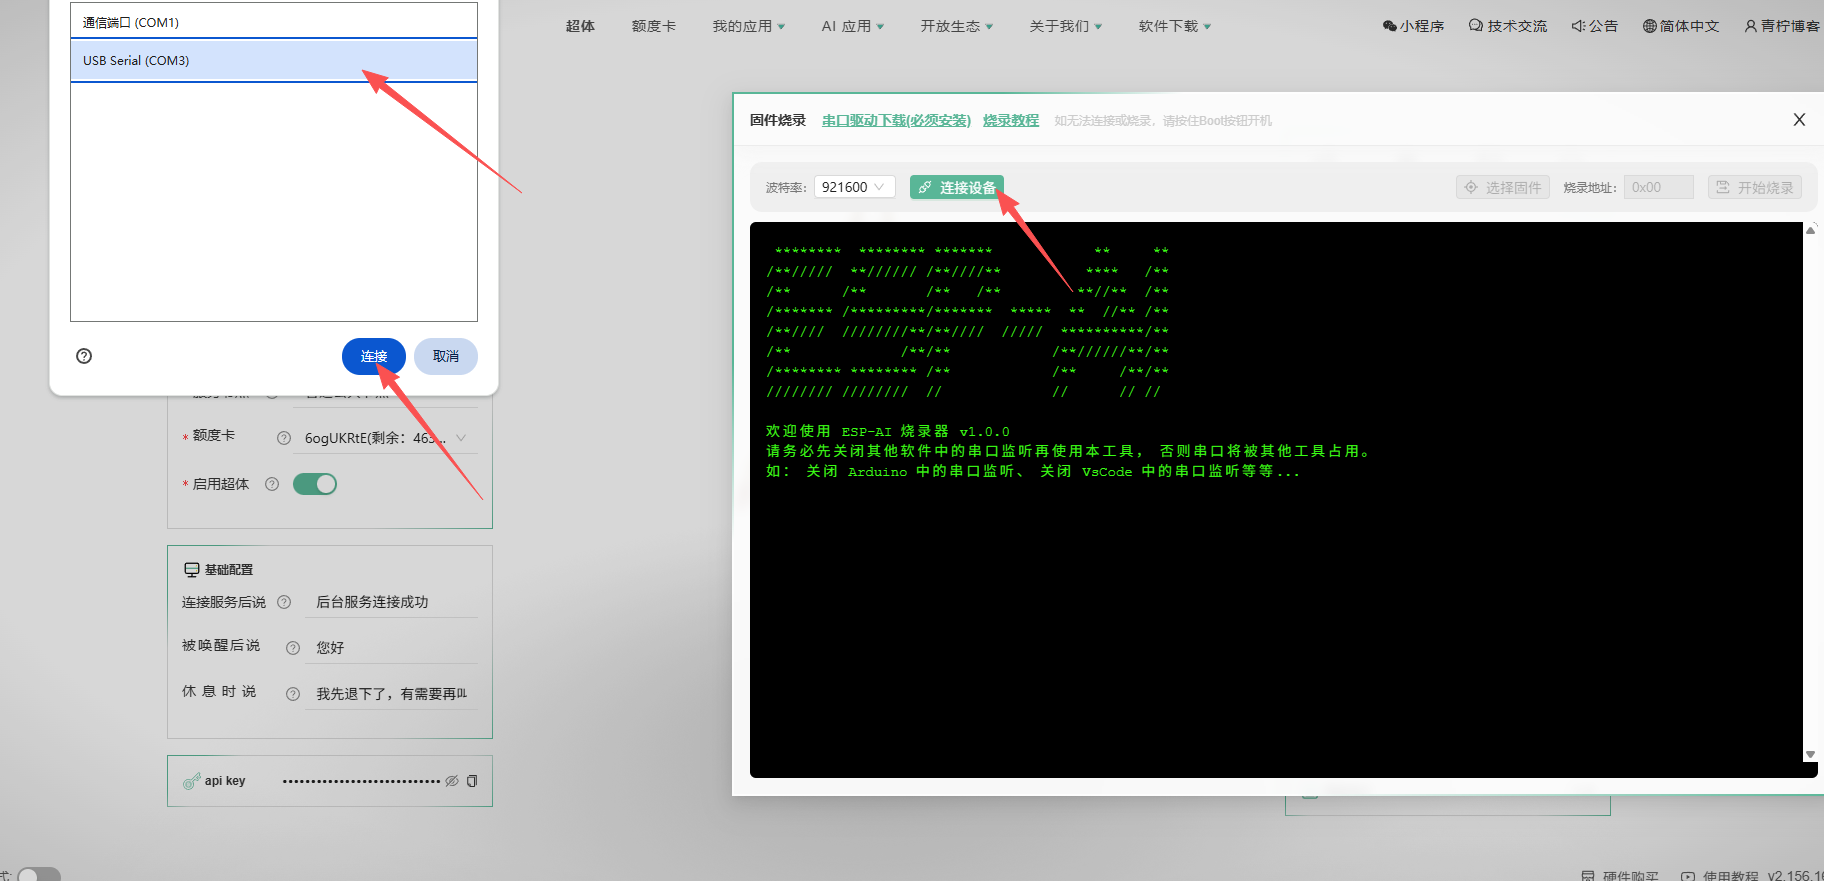
Task: Toggle the 启用超体 switch
Action: (315, 484)
